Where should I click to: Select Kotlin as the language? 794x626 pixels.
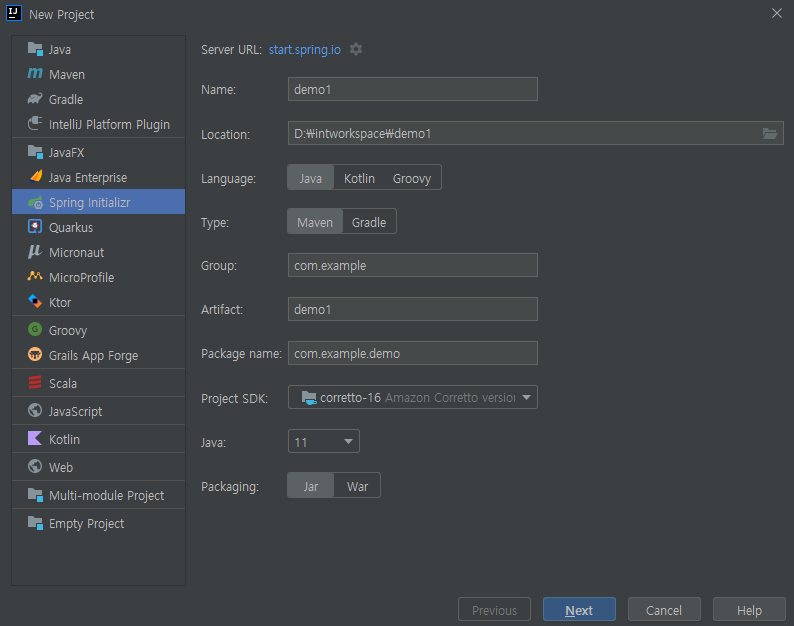click(359, 178)
